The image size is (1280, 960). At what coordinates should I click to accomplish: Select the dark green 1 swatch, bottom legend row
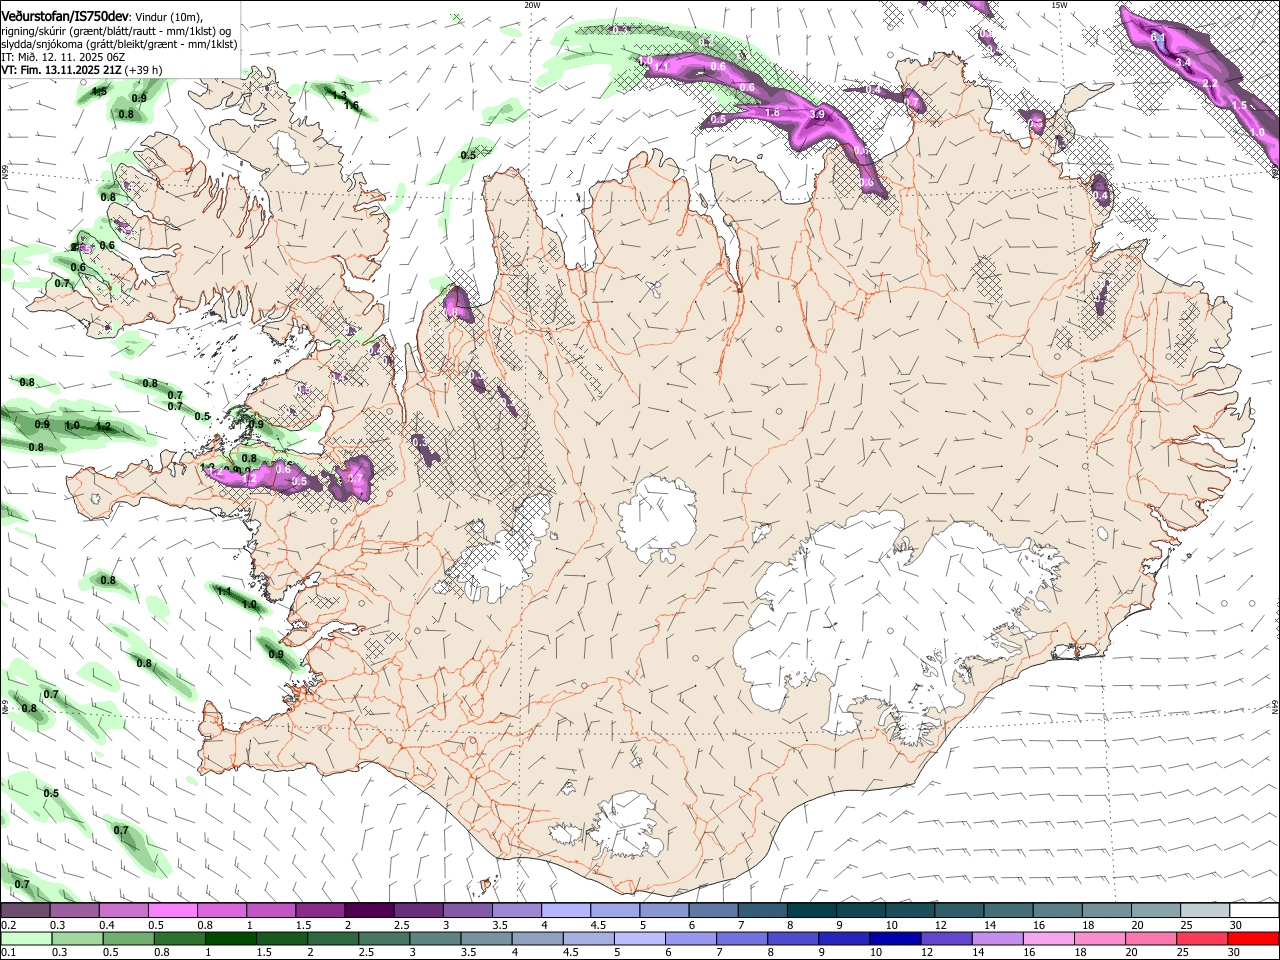pos(230,938)
